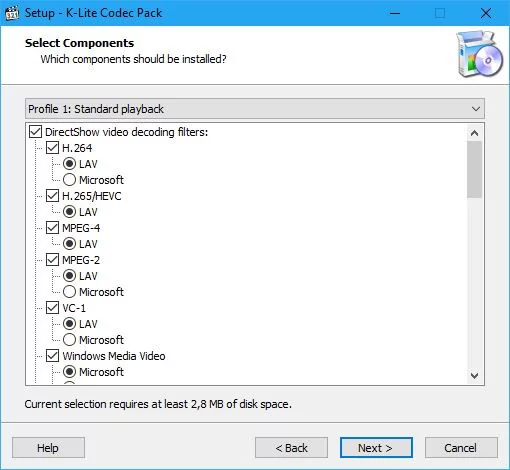
Task: Toggle the H.264 checkbox
Action: [x=52, y=148]
